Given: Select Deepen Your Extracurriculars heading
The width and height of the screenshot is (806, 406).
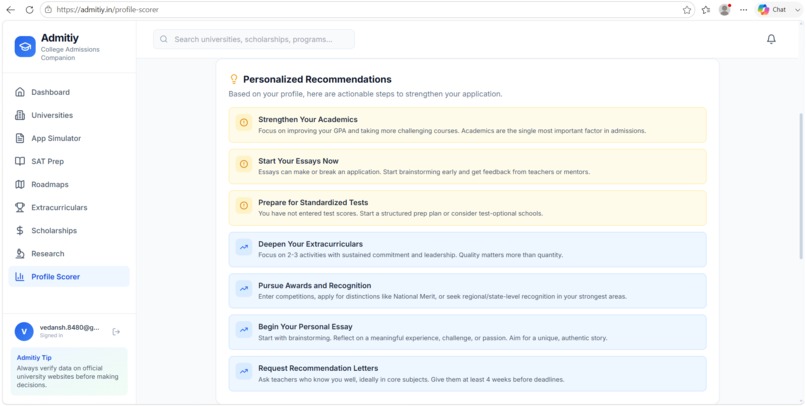Looking at the screenshot, I should click(310, 244).
